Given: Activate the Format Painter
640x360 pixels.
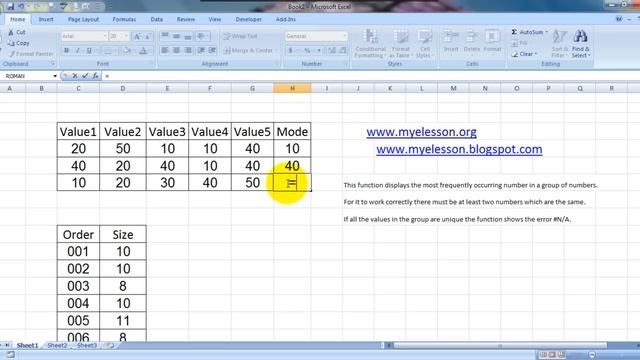Looking at the screenshot, I should coord(31,53).
